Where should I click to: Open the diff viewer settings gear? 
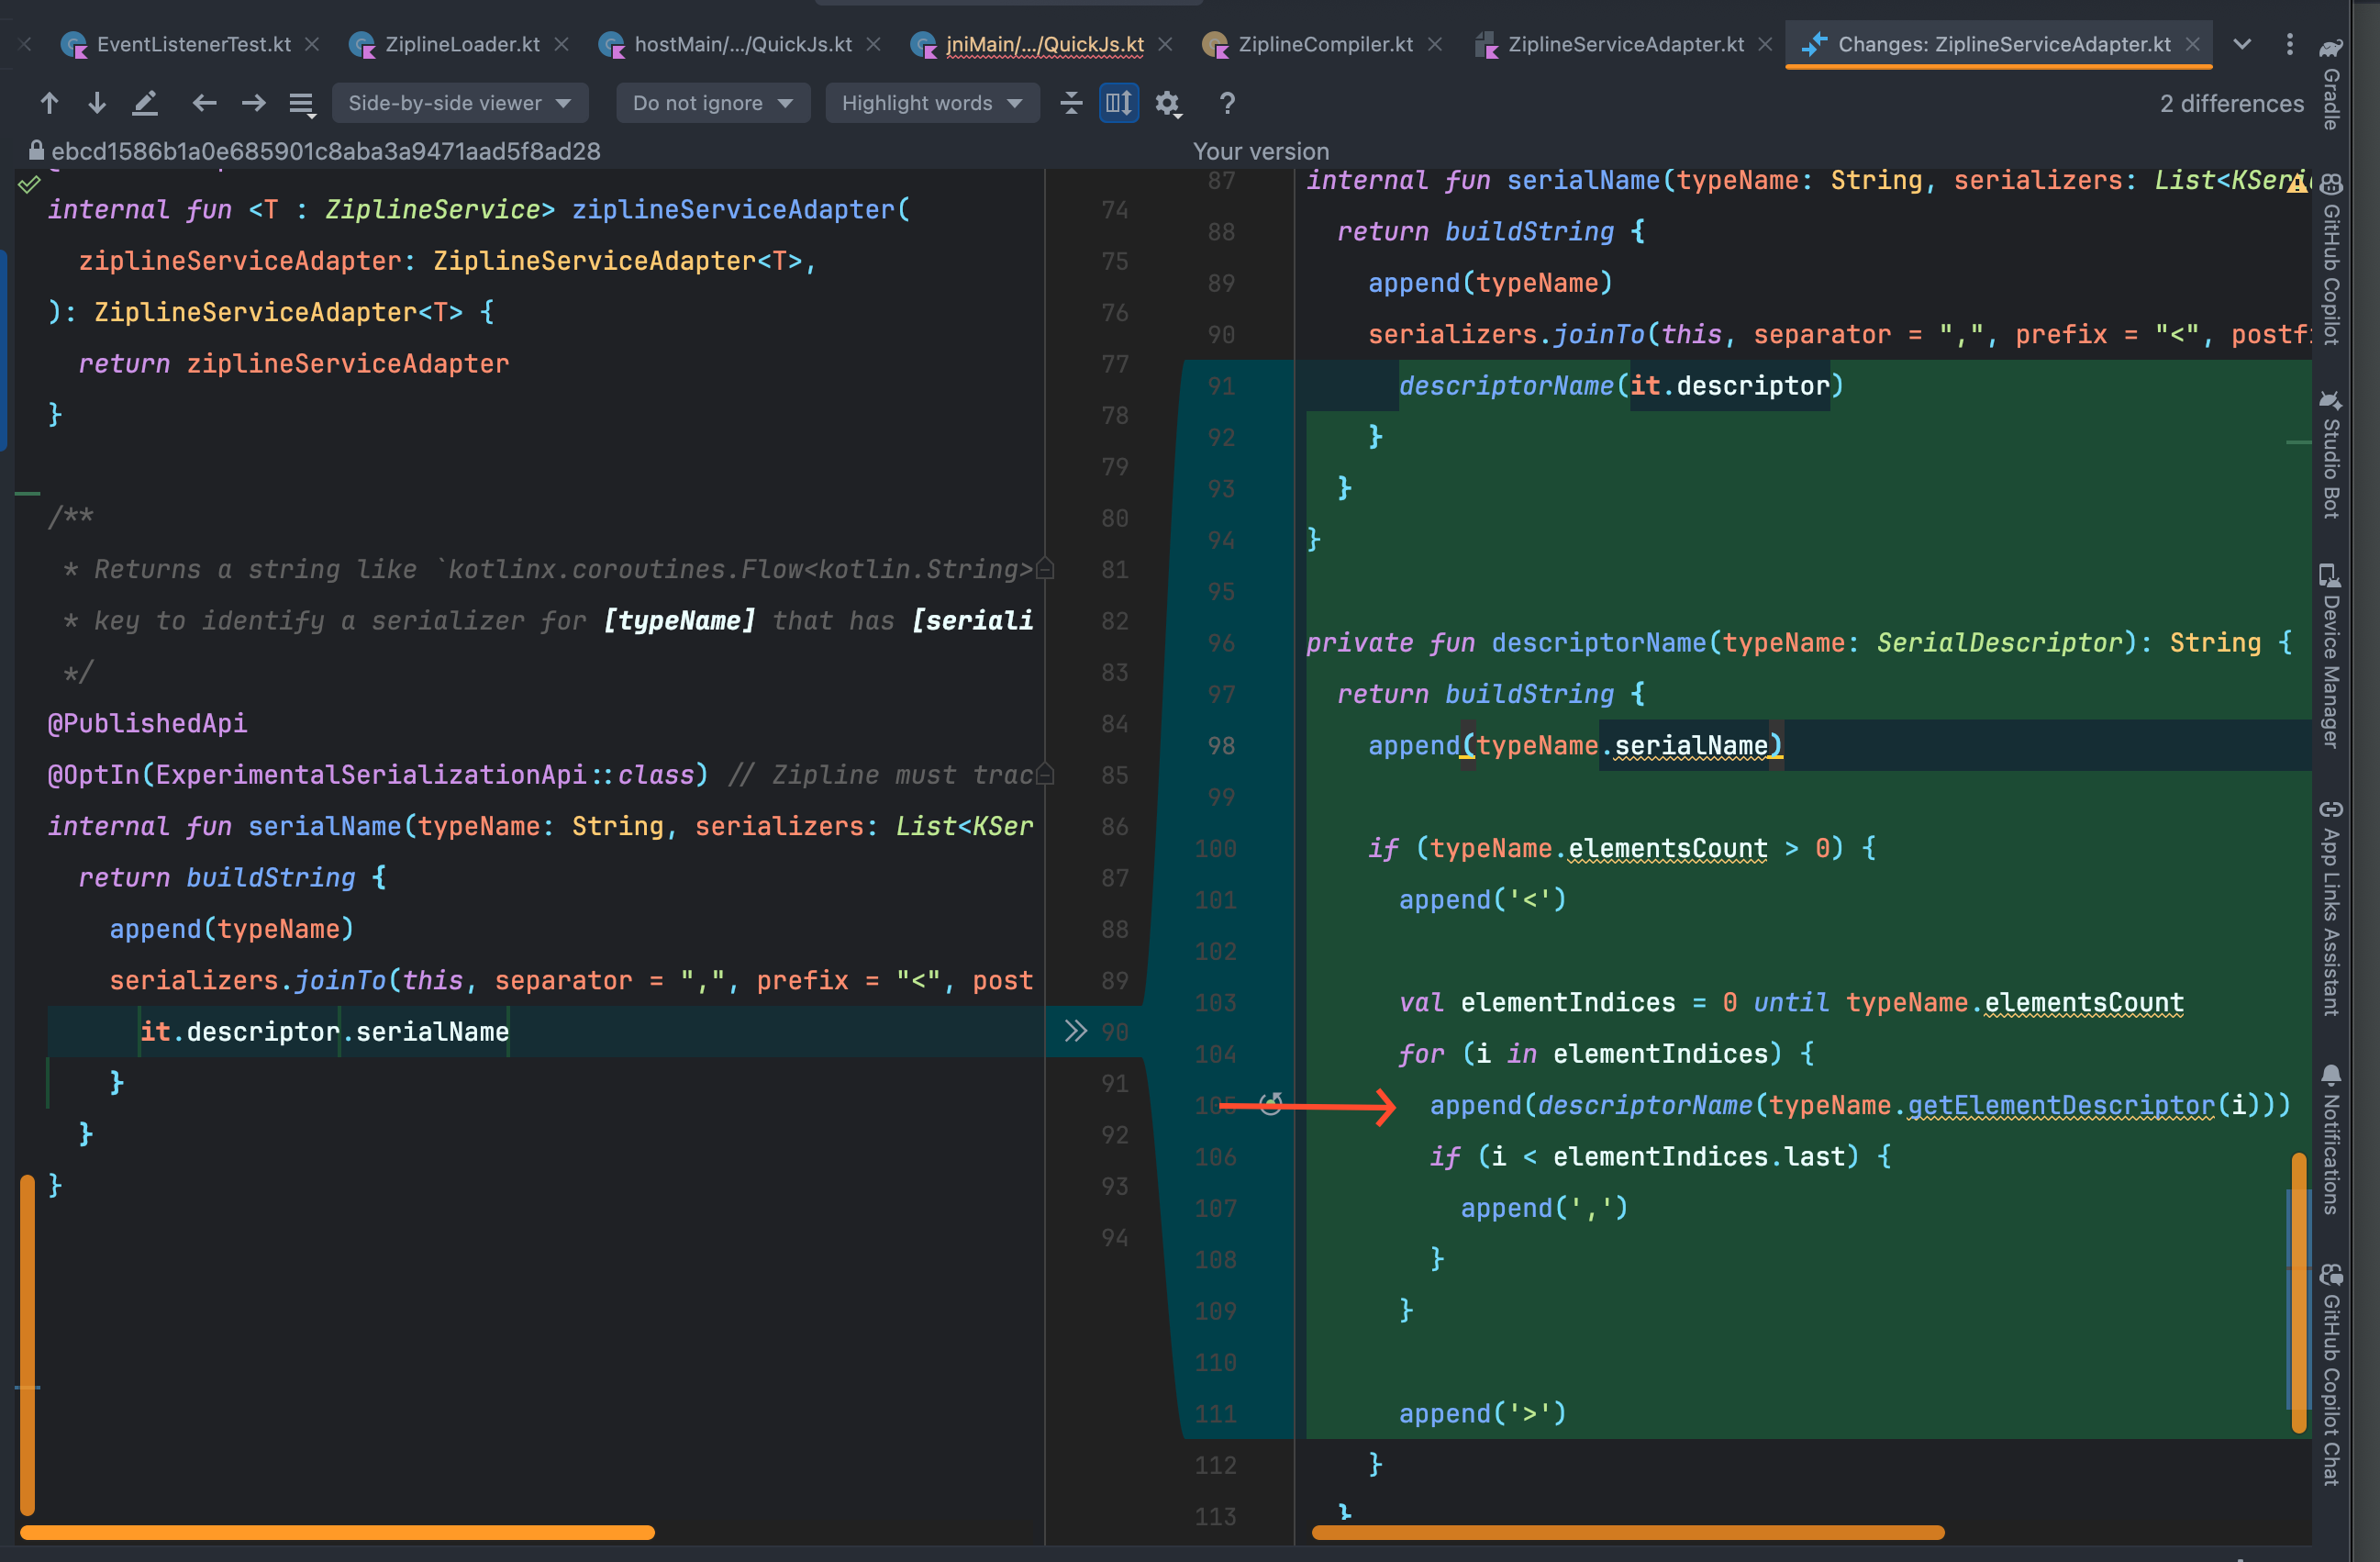point(1167,102)
